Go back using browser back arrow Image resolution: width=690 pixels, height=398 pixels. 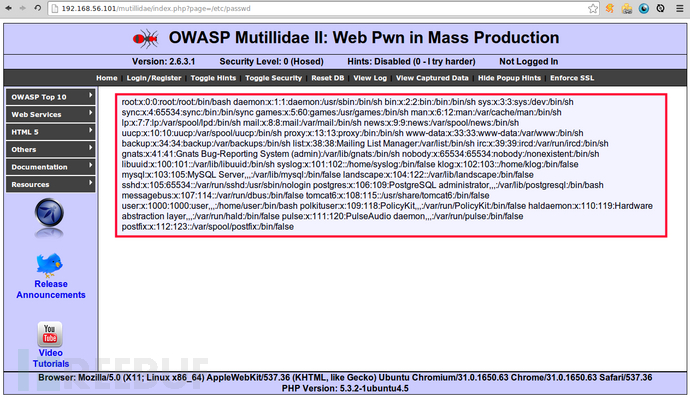pyautogui.click(x=8, y=8)
